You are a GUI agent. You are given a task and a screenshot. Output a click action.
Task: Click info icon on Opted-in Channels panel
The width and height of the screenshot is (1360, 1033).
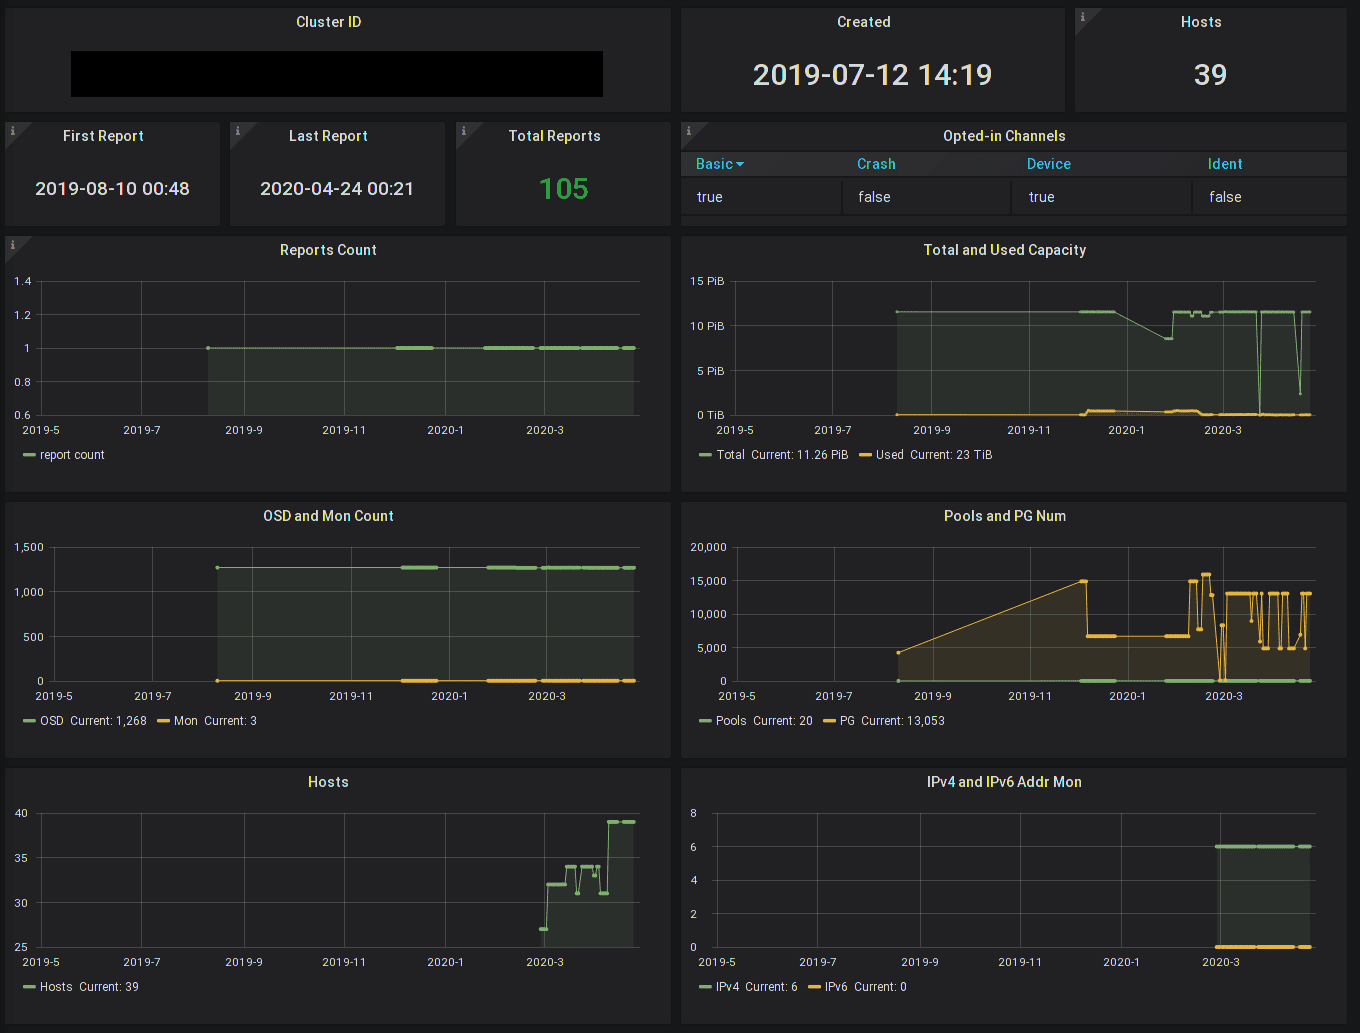(x=688, y=131)
